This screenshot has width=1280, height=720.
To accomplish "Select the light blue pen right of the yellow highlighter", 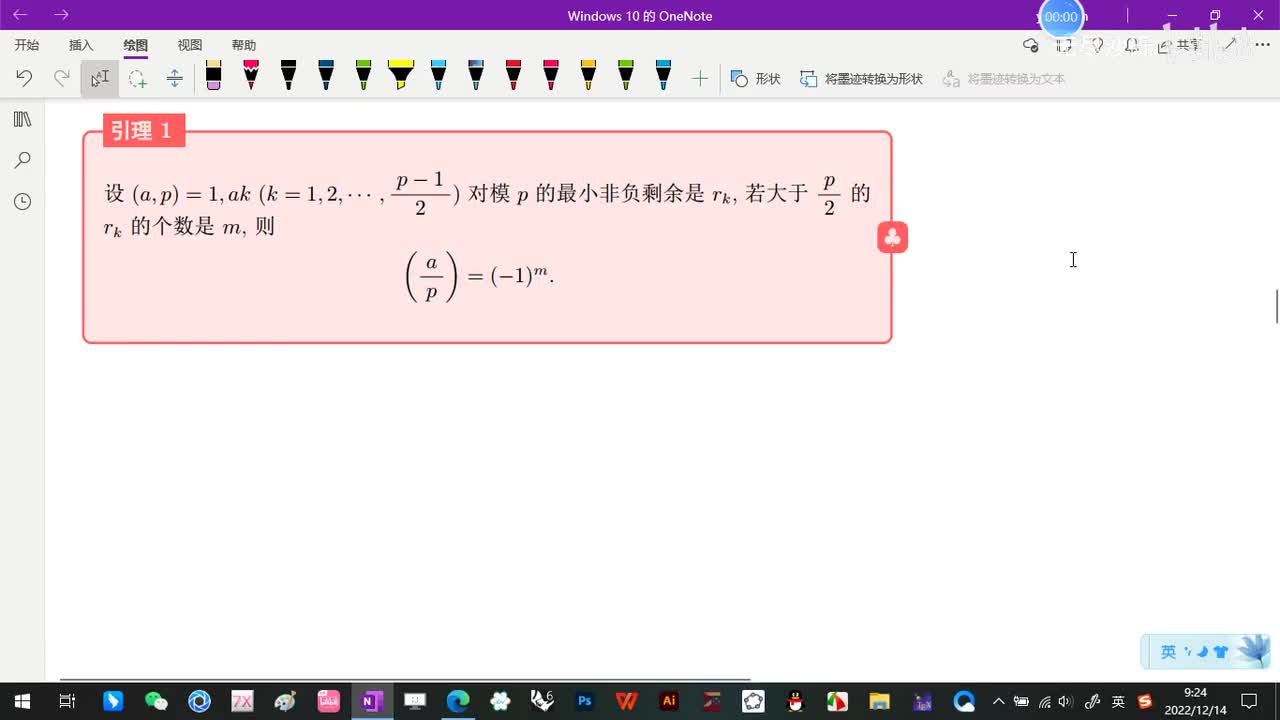I will coord(438,76).
